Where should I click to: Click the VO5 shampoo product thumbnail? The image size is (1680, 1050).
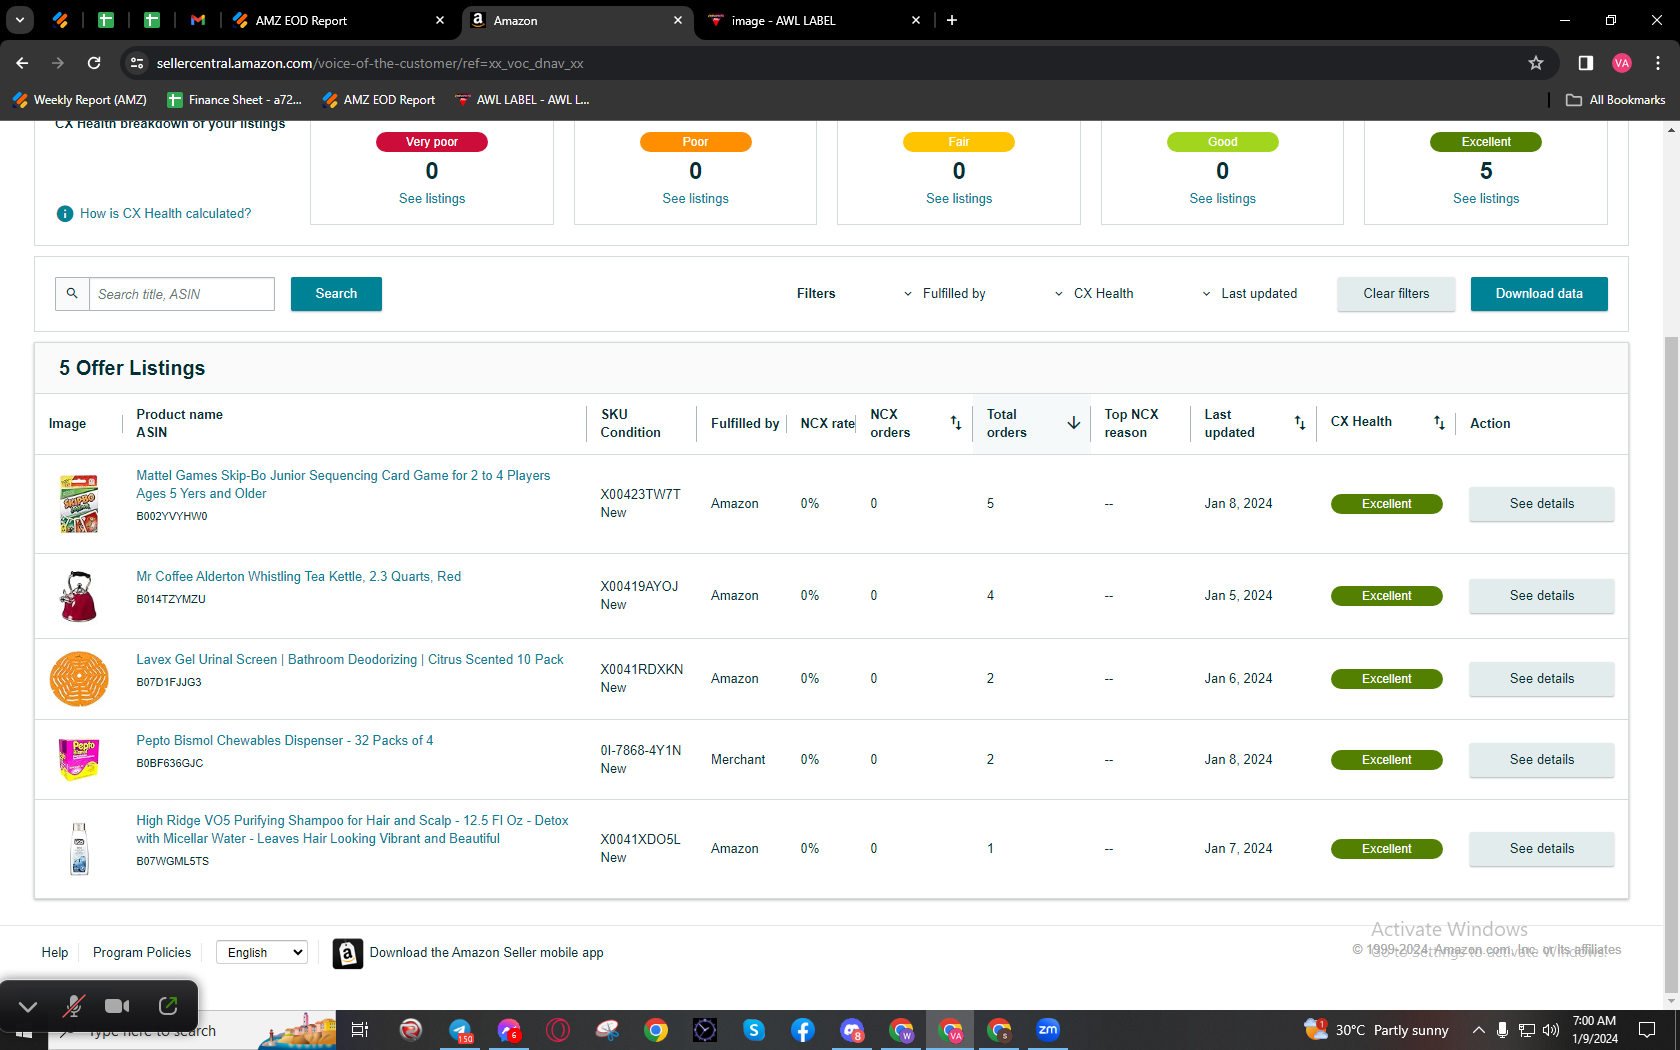point(79,849)
